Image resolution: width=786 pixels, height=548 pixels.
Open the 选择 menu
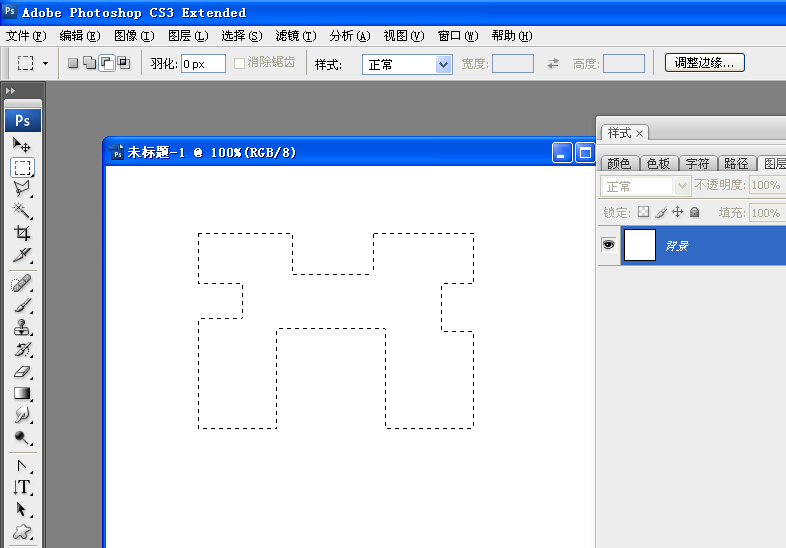[242, 36]
